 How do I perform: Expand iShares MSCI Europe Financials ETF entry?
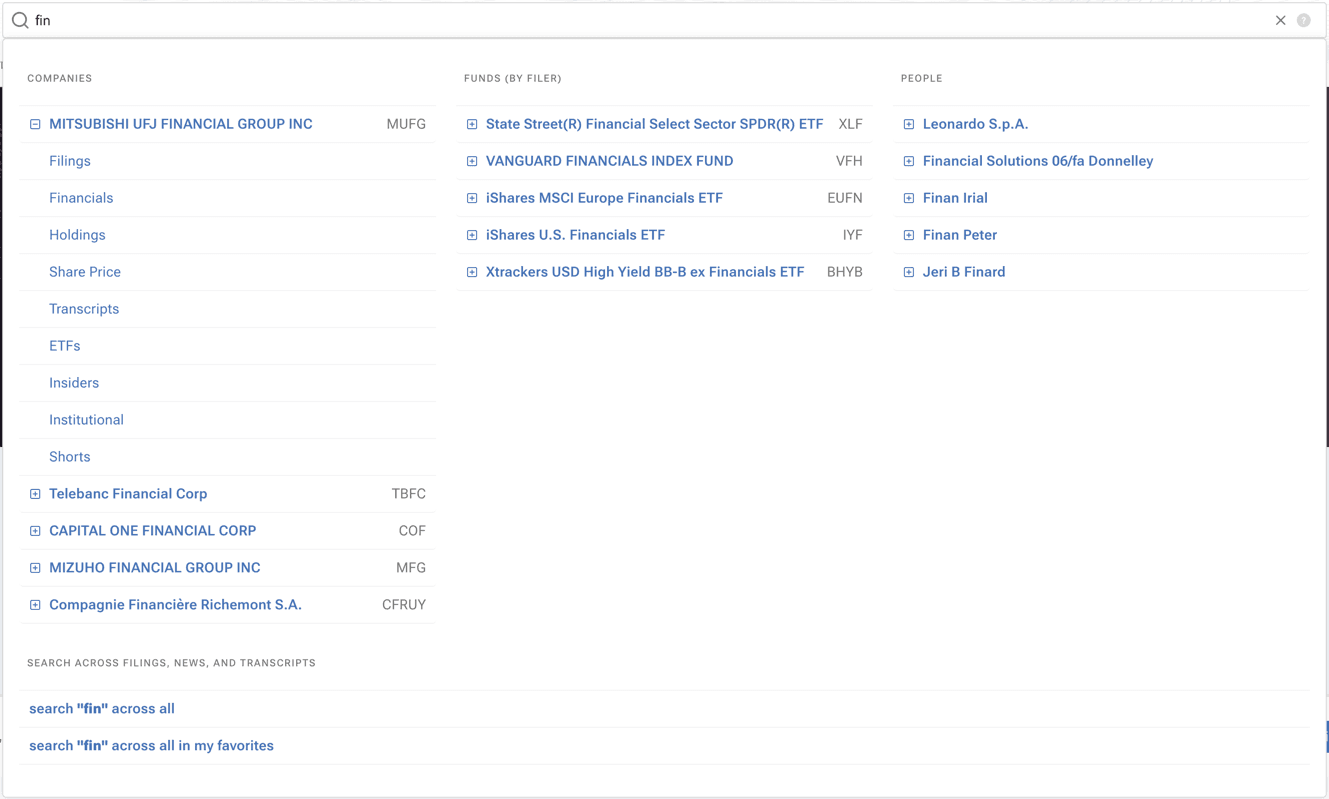click(x=472, y=198)
